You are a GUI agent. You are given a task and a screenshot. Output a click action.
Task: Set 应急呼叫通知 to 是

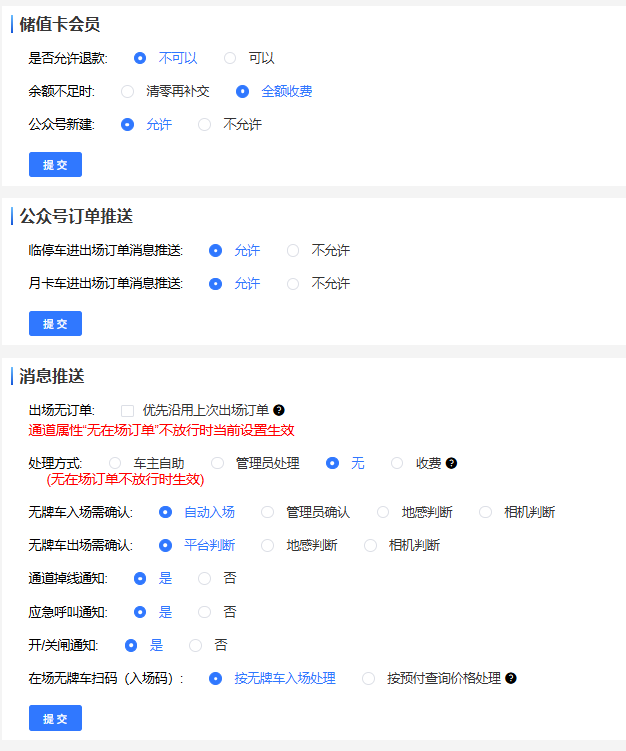tap(140, 612)
